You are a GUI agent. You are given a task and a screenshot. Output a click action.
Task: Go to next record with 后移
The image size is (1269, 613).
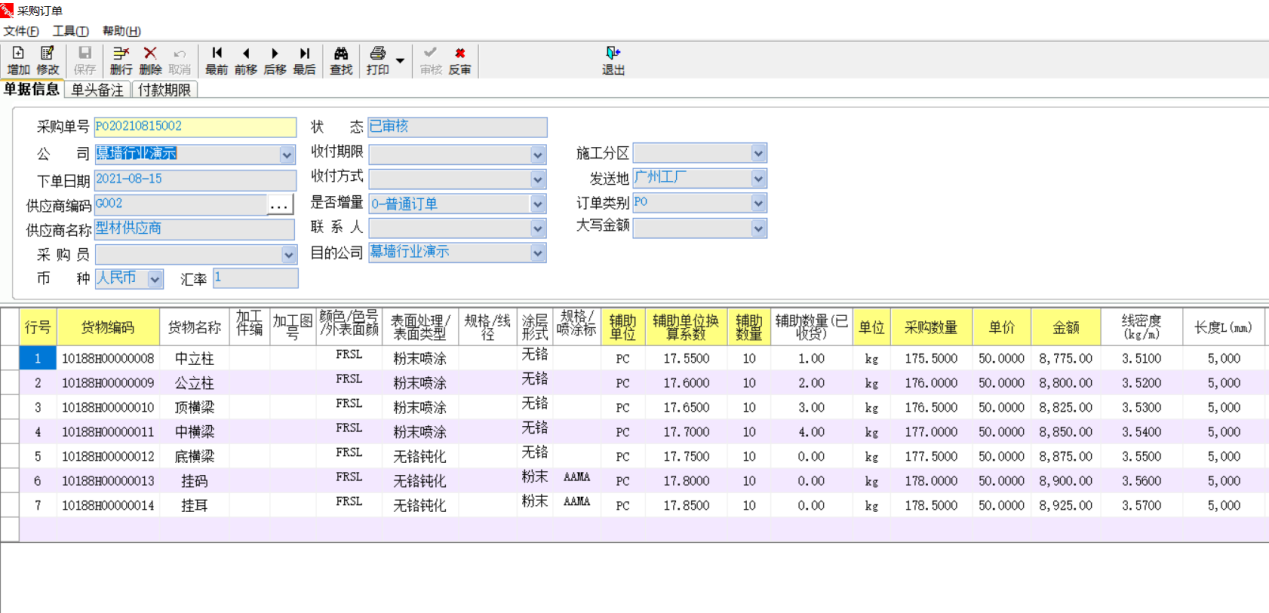275,61
